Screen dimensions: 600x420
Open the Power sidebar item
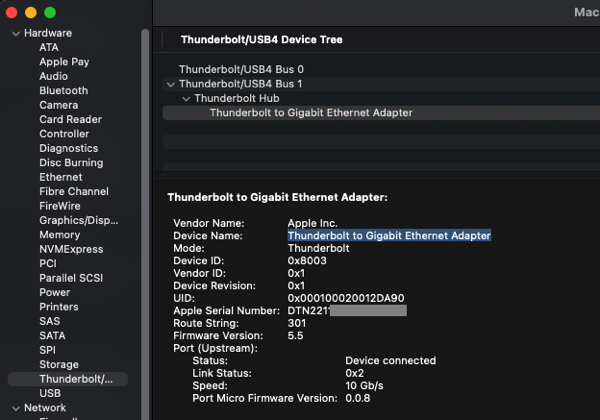tap(54, 293)
